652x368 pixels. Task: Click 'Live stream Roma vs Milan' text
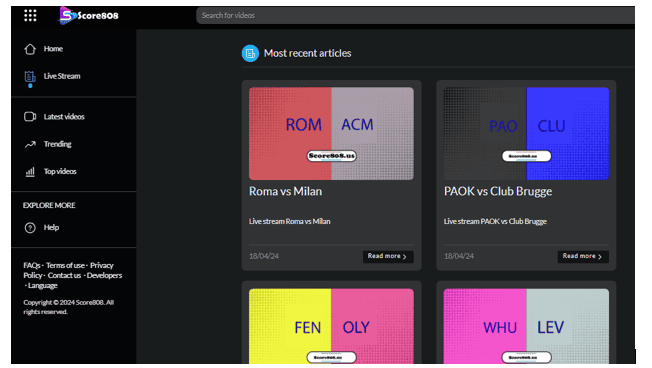tap(290, 221)
